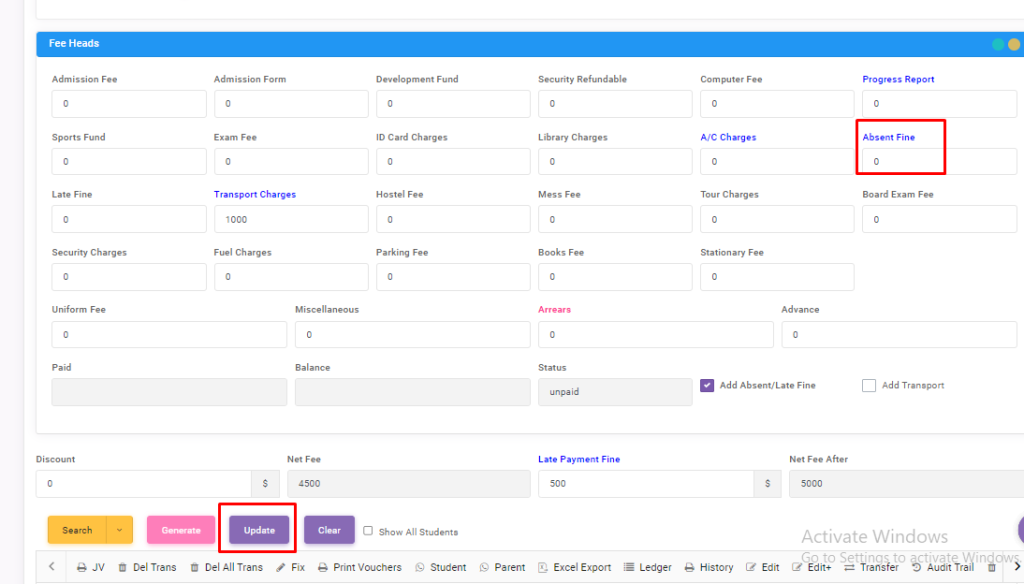Enable the Add Transport checkbox
Viewport: 1024px width, 584px height.
coord(869,386)
